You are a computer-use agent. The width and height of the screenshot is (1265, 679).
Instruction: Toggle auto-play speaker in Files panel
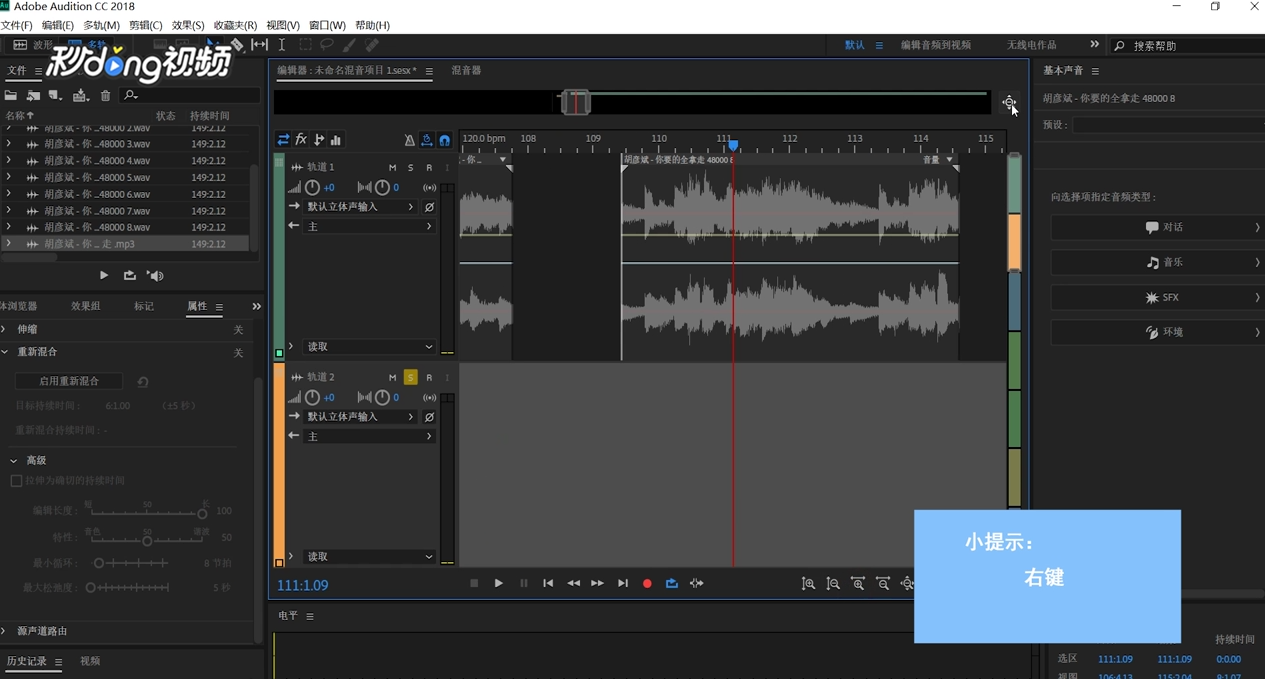click(155, 275)
